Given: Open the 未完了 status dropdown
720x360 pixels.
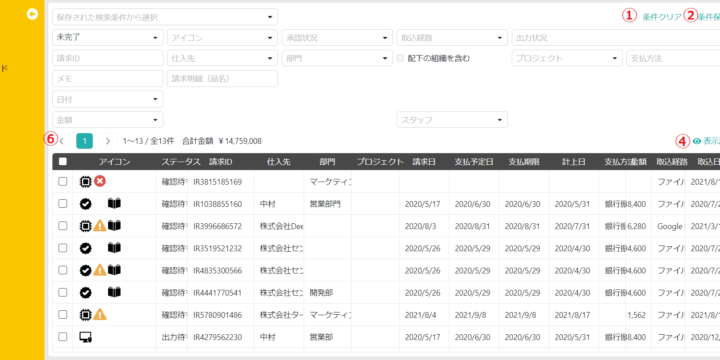Looking at the screenshot, I should [108, 38].
